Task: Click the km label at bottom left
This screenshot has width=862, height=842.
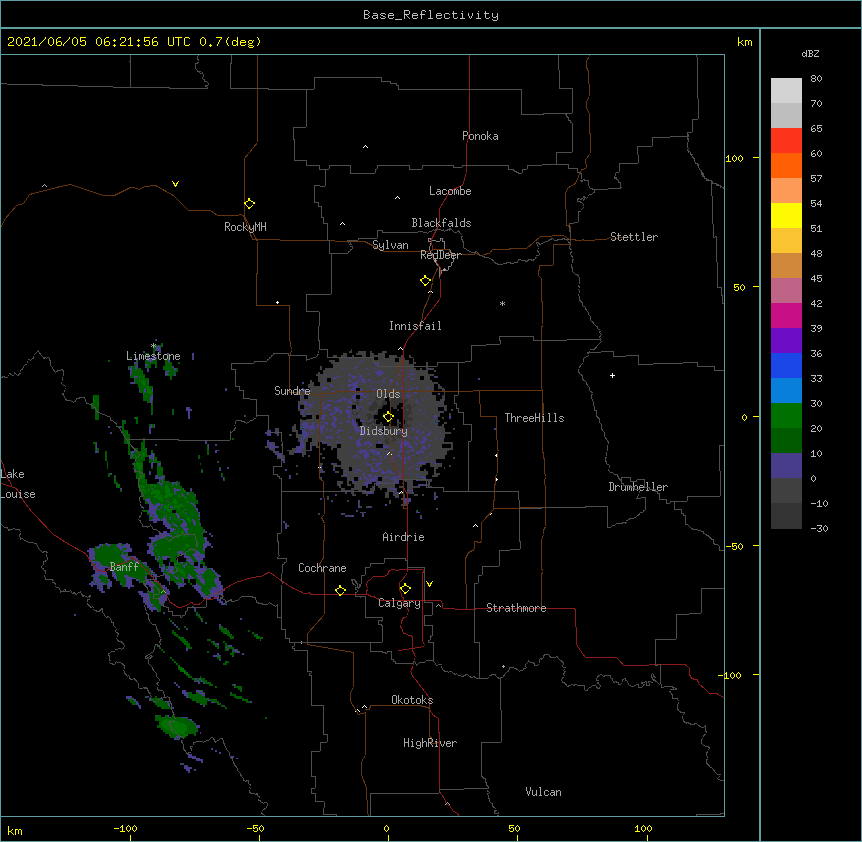Action: [15, 830]
